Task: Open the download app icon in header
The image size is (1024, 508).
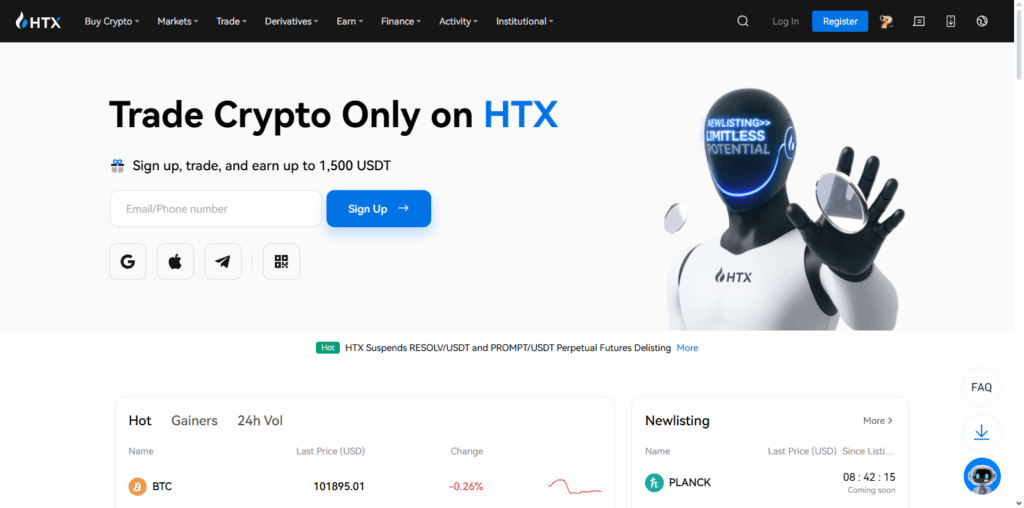Action: coord(951,21)
